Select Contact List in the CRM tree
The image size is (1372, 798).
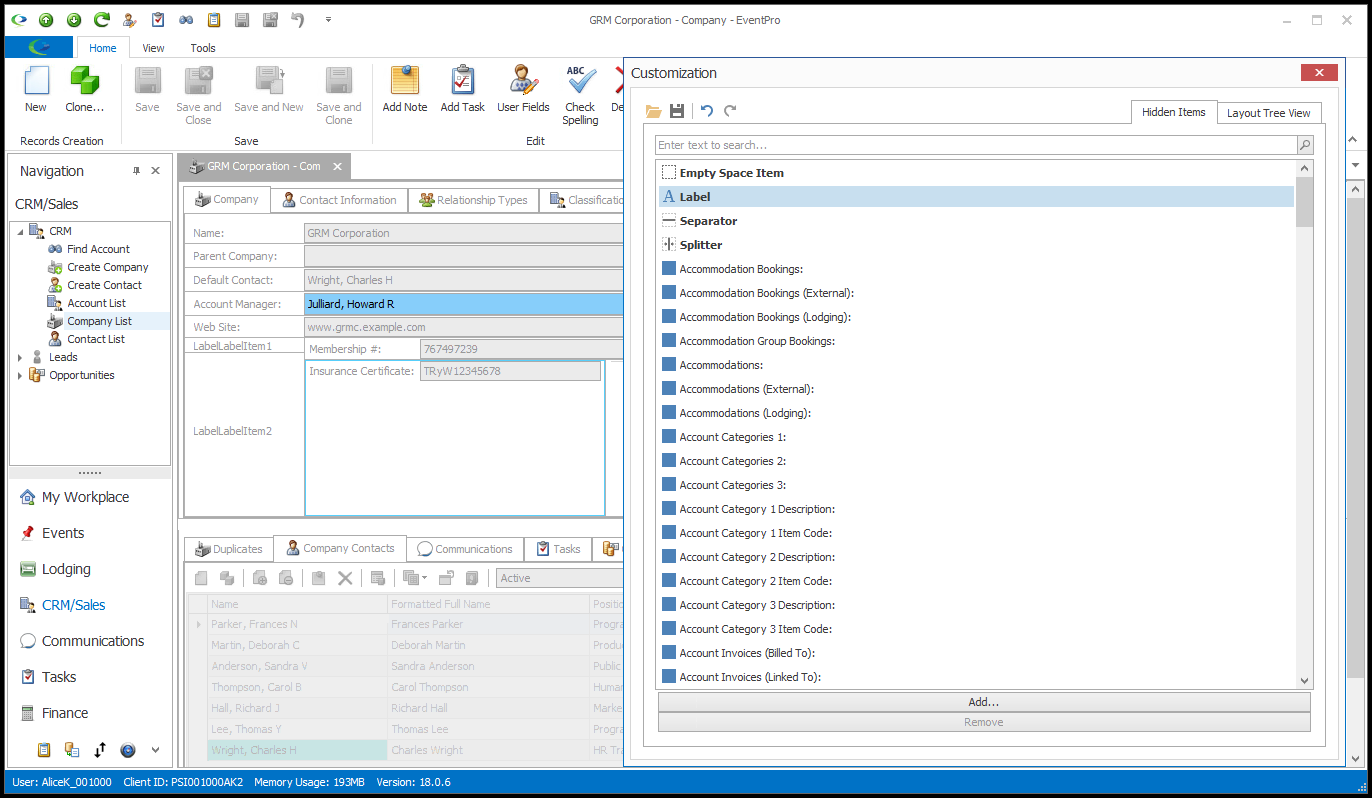point(96,339)
